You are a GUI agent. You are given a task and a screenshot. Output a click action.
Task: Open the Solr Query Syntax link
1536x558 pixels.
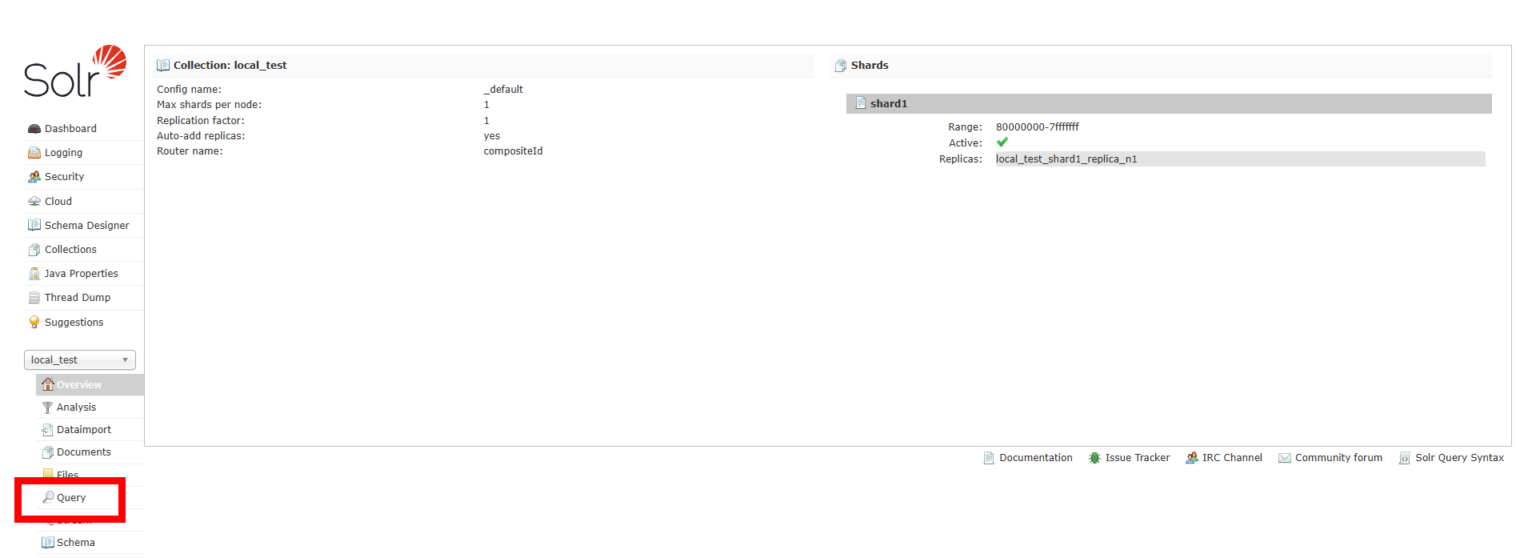click(1459, 458)
